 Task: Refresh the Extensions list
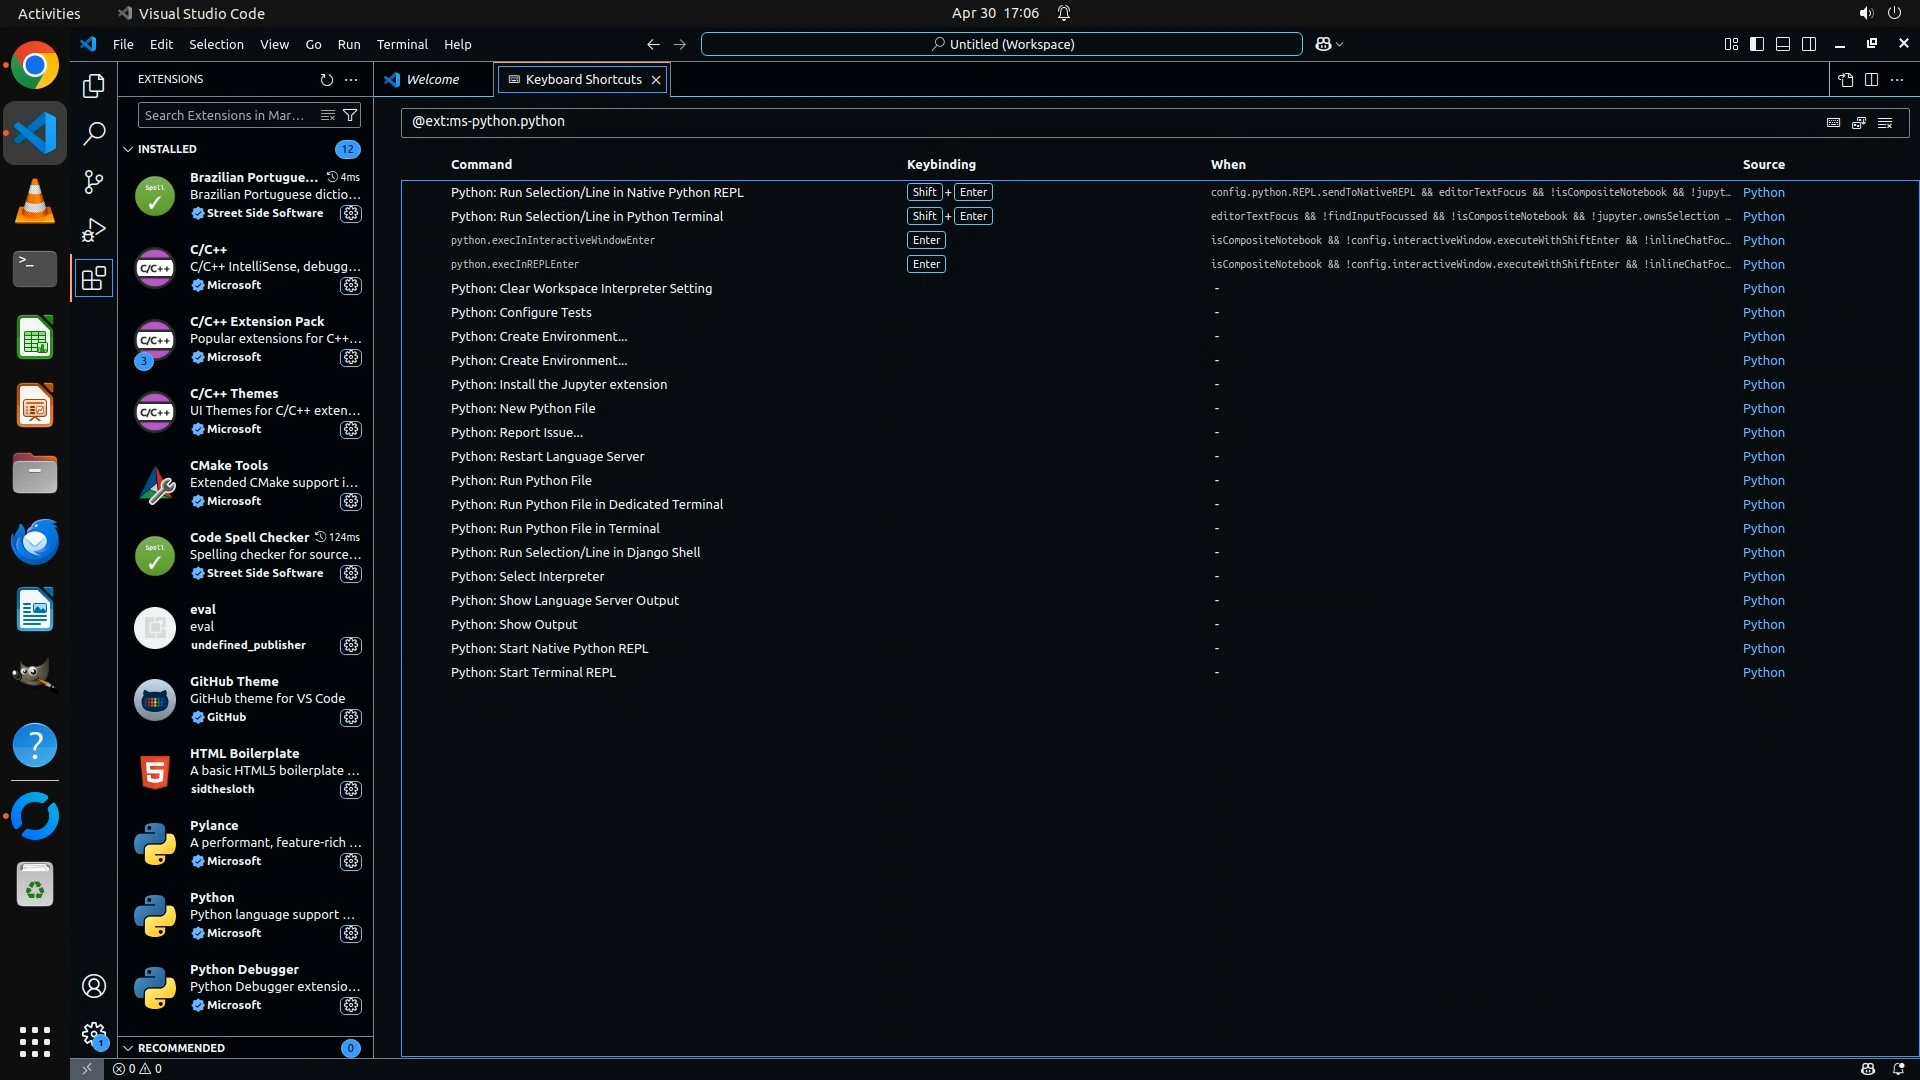coord(326,79)
